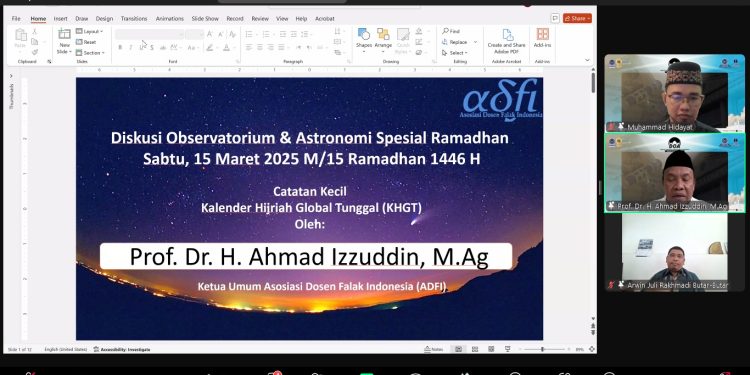Screen dimensions: 750x375
Task: Open the font size combo box
Action: [195, 34]
